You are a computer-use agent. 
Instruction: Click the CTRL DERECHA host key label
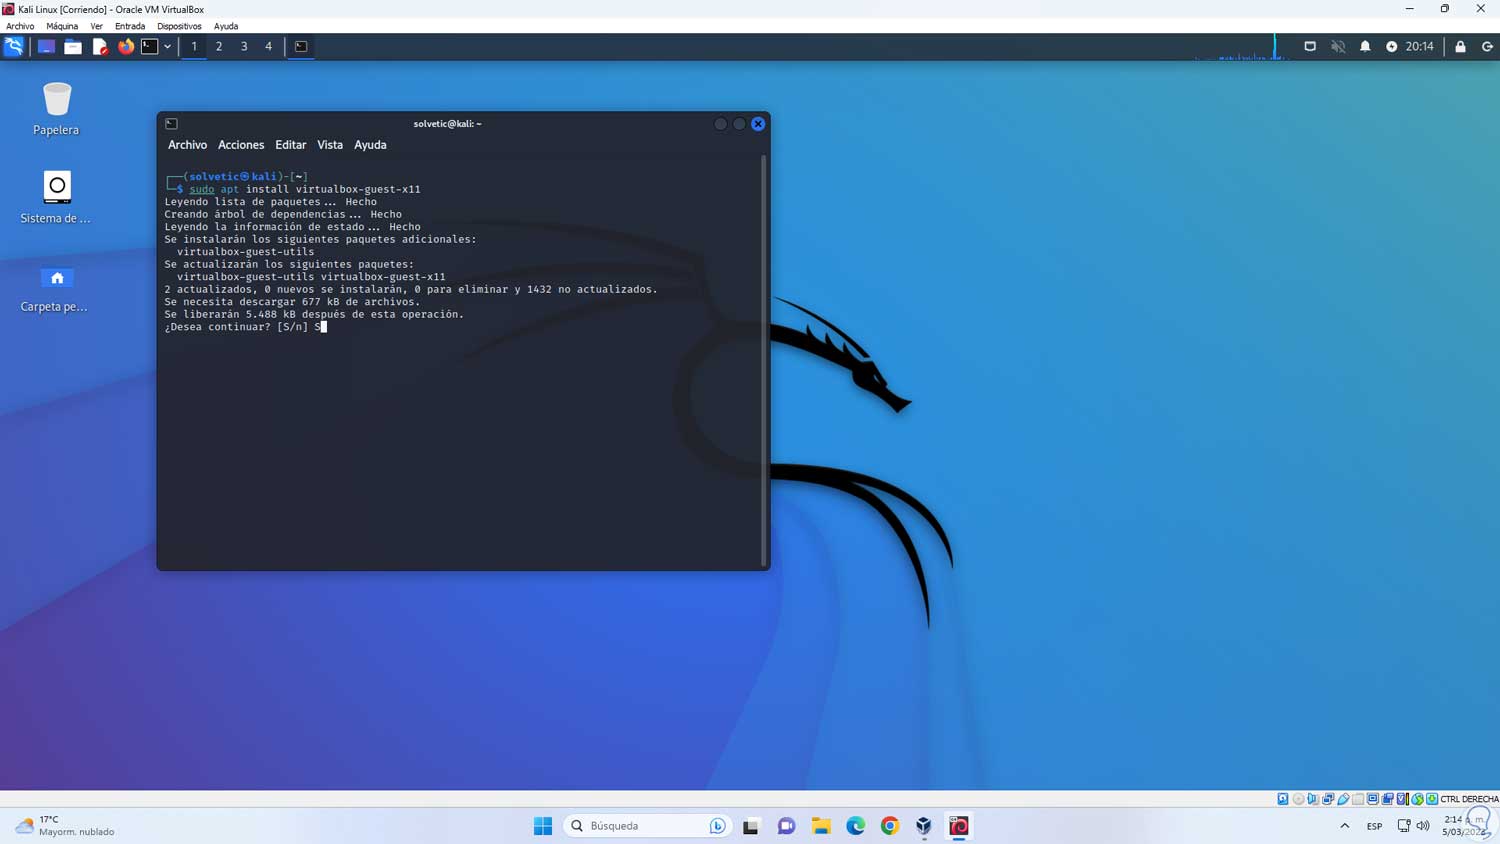coord(1469,799)
